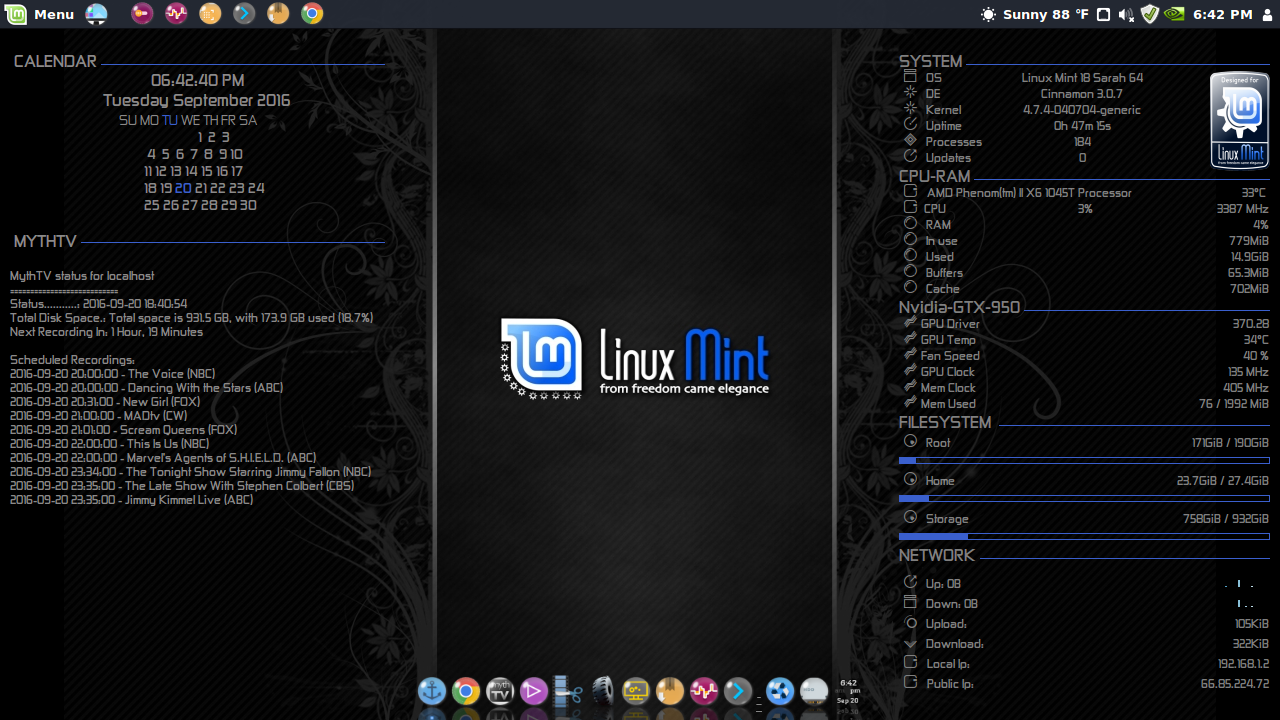Click the wired network tray icon
Image resolution: width=1280 pixels, height=720 pixels.
point(1103,14)
